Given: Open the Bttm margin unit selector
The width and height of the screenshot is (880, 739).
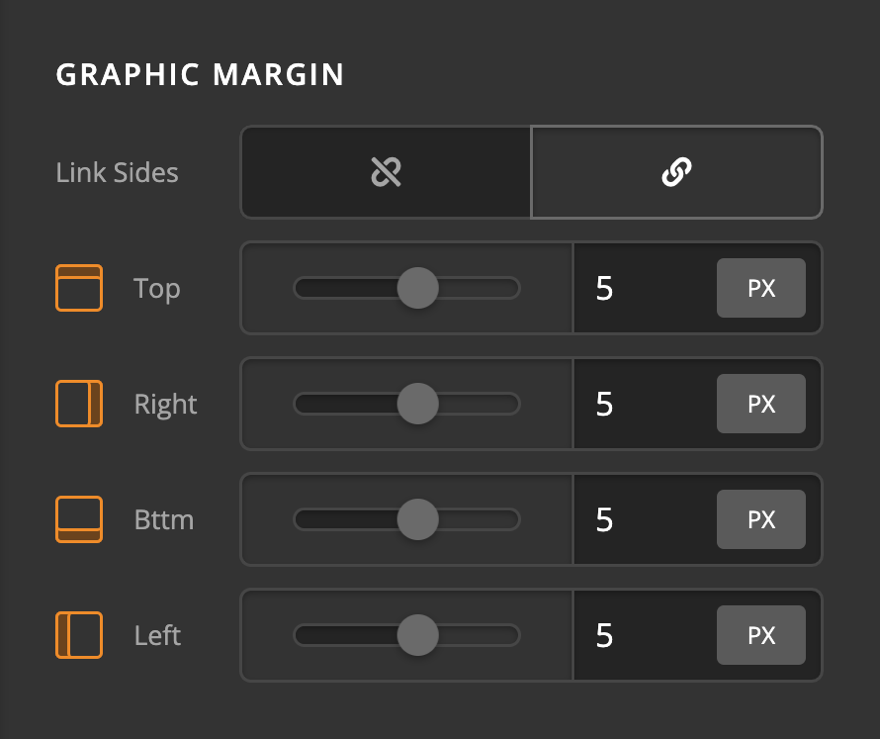Looking at the screenshot, I should tap(761, 520).
